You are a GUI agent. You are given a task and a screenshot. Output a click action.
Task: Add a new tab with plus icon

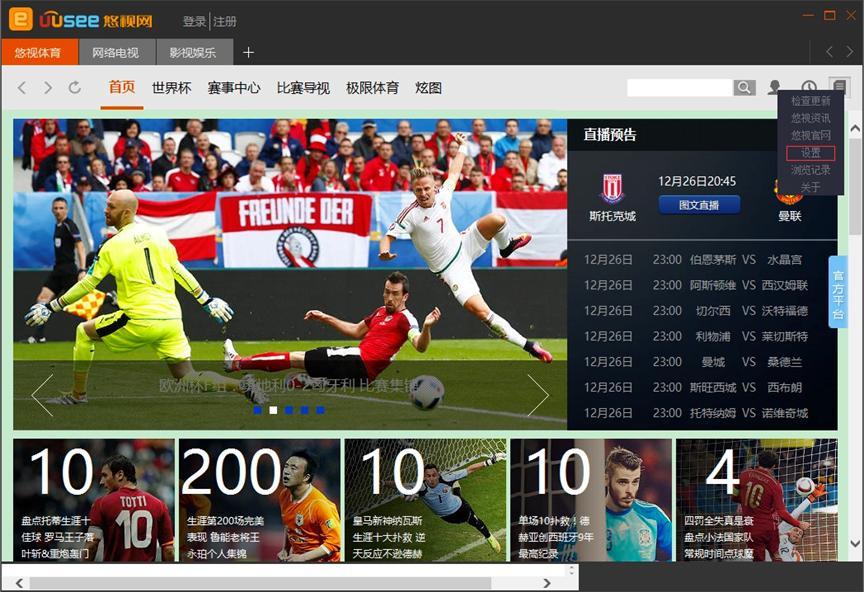(249, 52)
